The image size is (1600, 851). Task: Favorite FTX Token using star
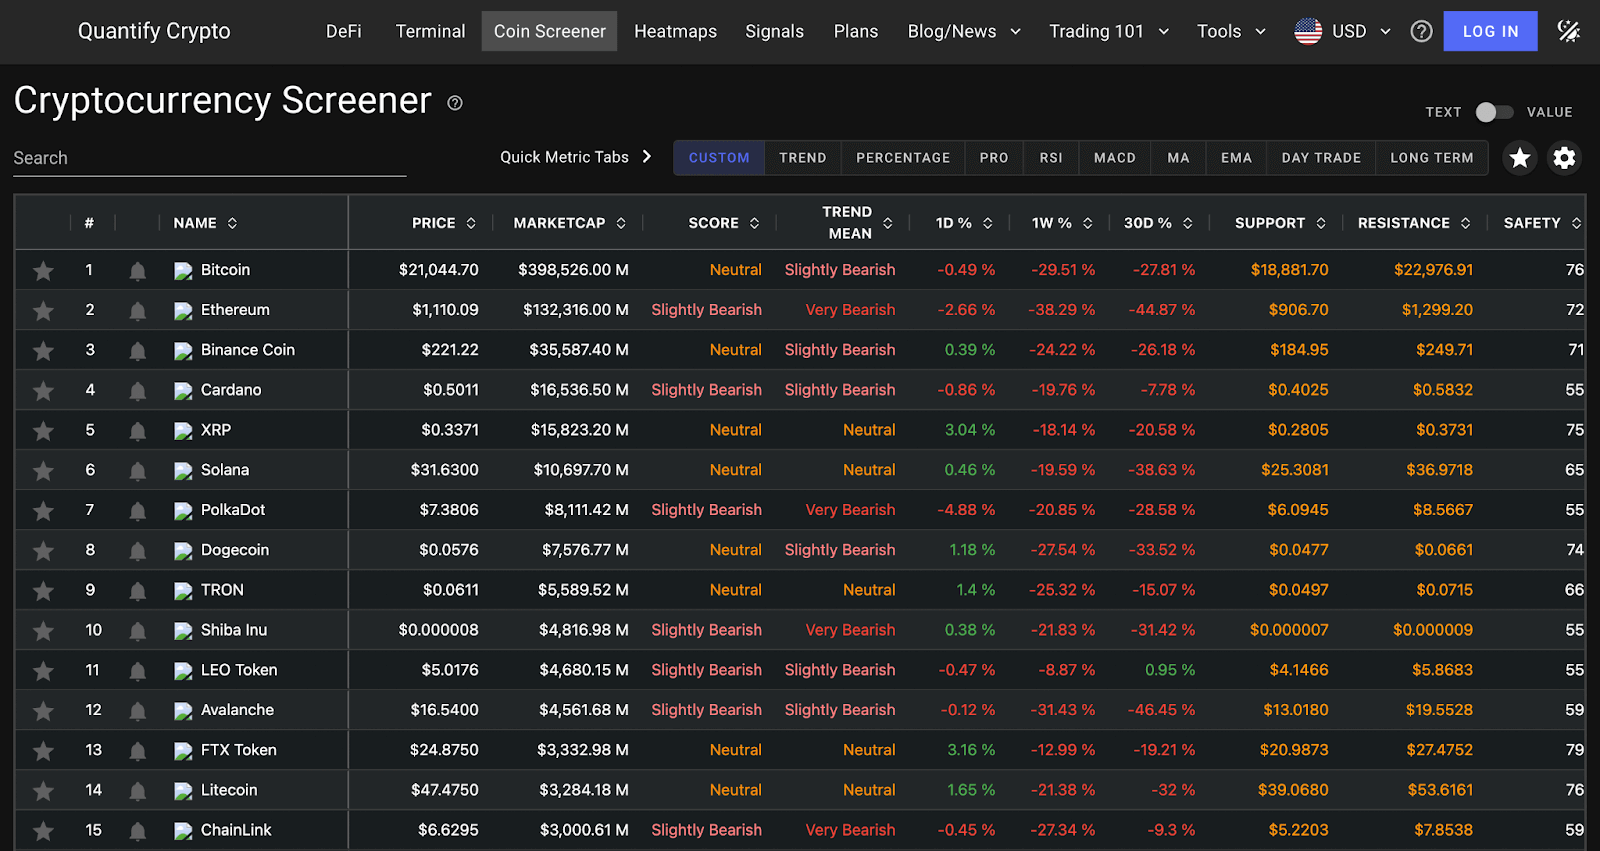[x=43, y=751]
